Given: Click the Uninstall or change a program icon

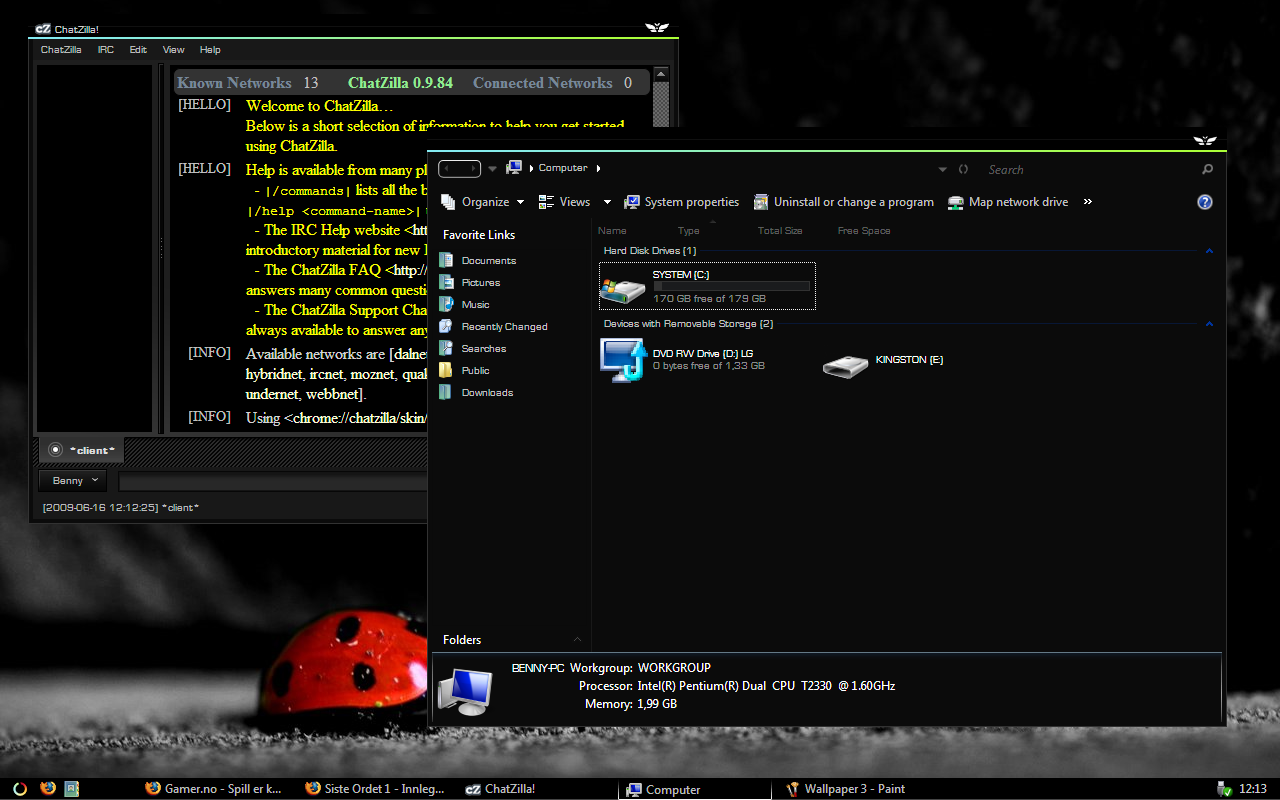Looking at the screenshot, I should pos(761,202).
